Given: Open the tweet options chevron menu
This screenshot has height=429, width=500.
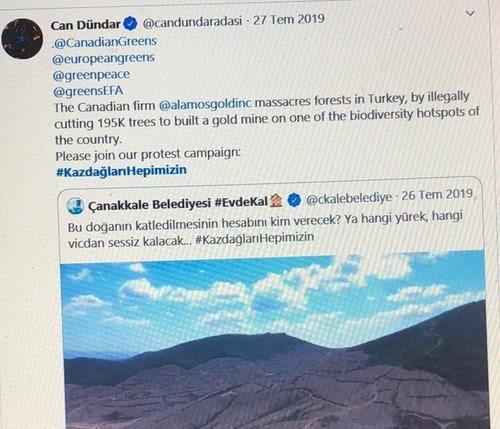Looking at the screenshot, I should click(470, 13).
